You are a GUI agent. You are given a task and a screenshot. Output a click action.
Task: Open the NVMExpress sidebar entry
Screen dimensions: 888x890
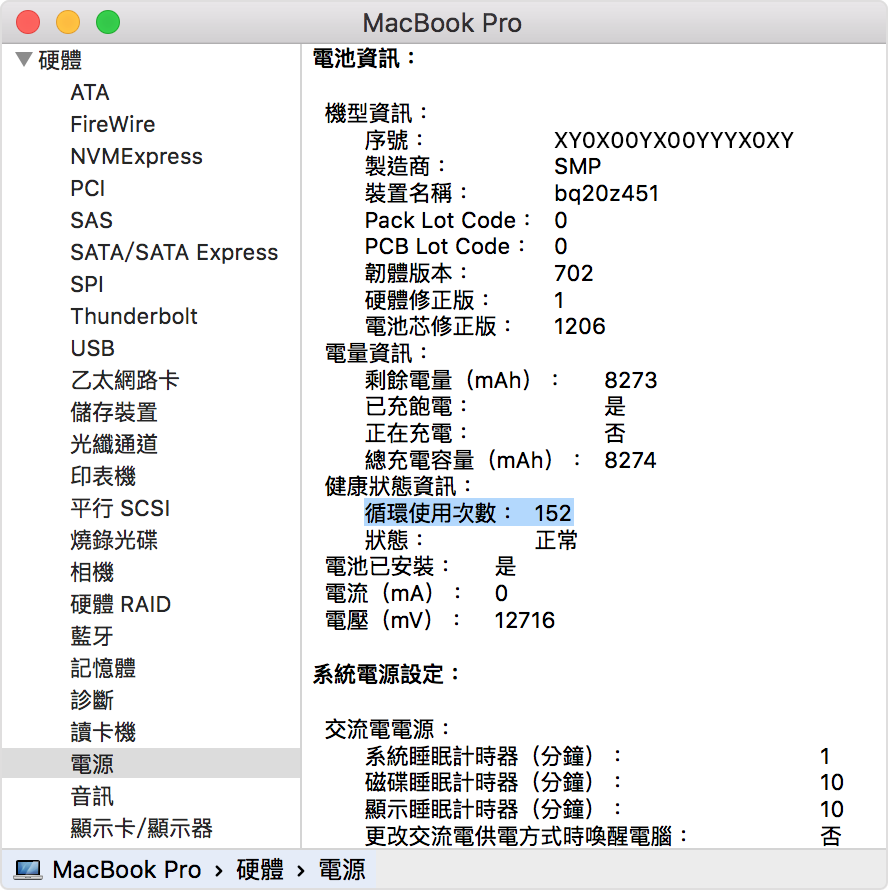pos(136,156)
